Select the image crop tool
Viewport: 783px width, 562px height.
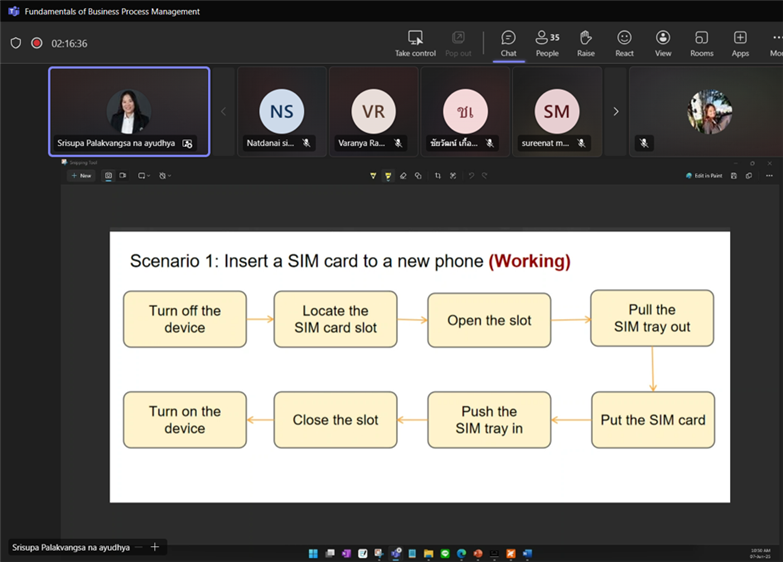437,176
